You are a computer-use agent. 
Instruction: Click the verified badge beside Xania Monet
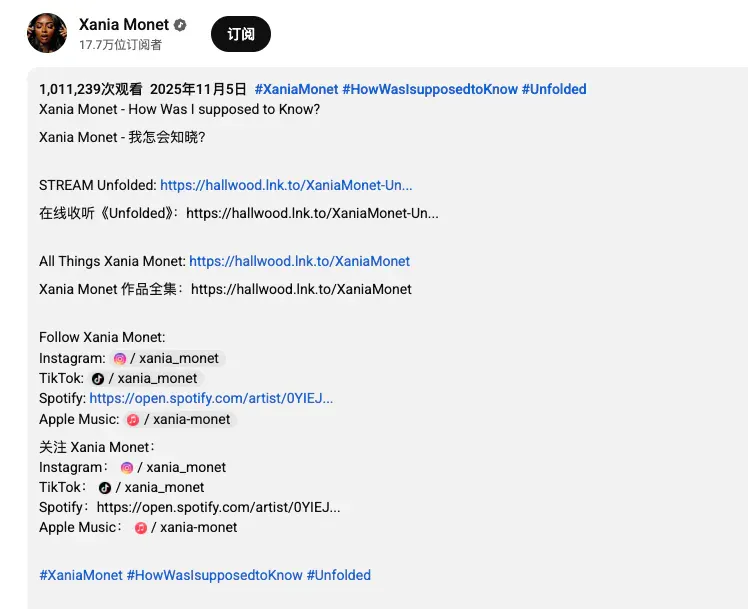tap(180, 25)
